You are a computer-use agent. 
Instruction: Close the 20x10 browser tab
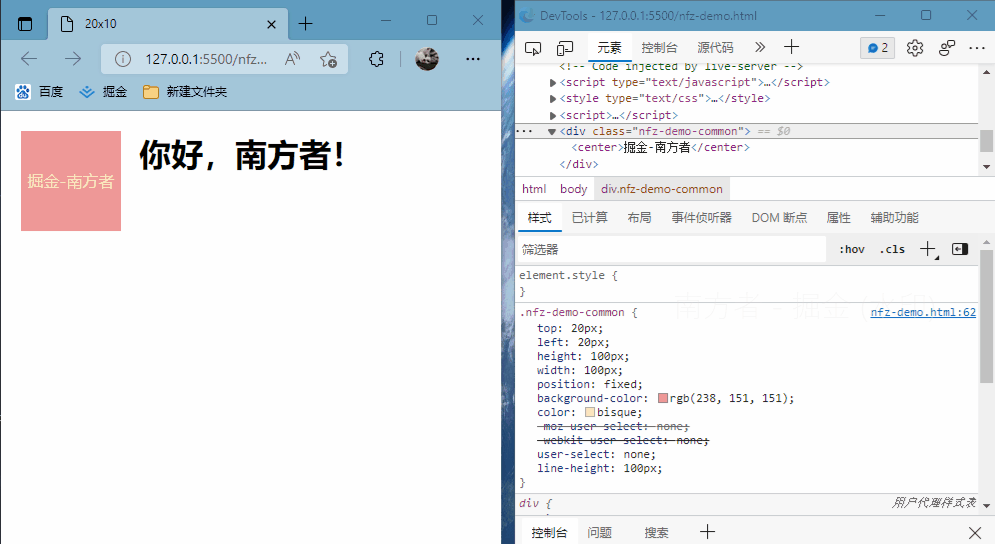(x=272, y=24)
